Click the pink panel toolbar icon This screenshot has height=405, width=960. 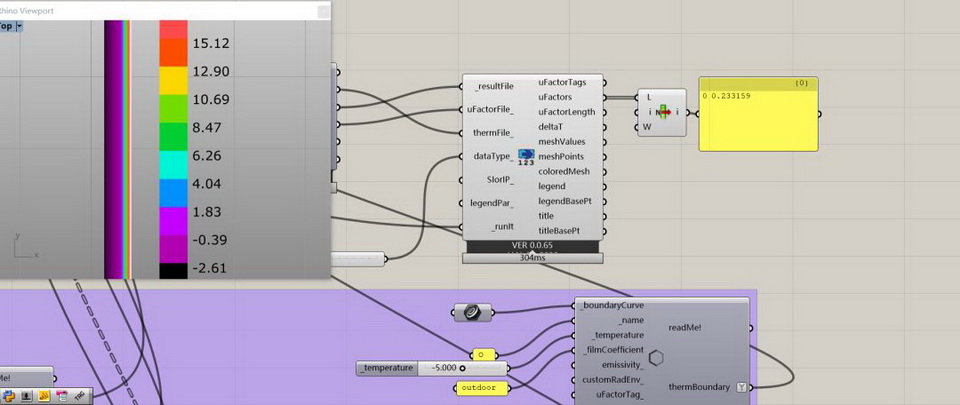(62, 397)
